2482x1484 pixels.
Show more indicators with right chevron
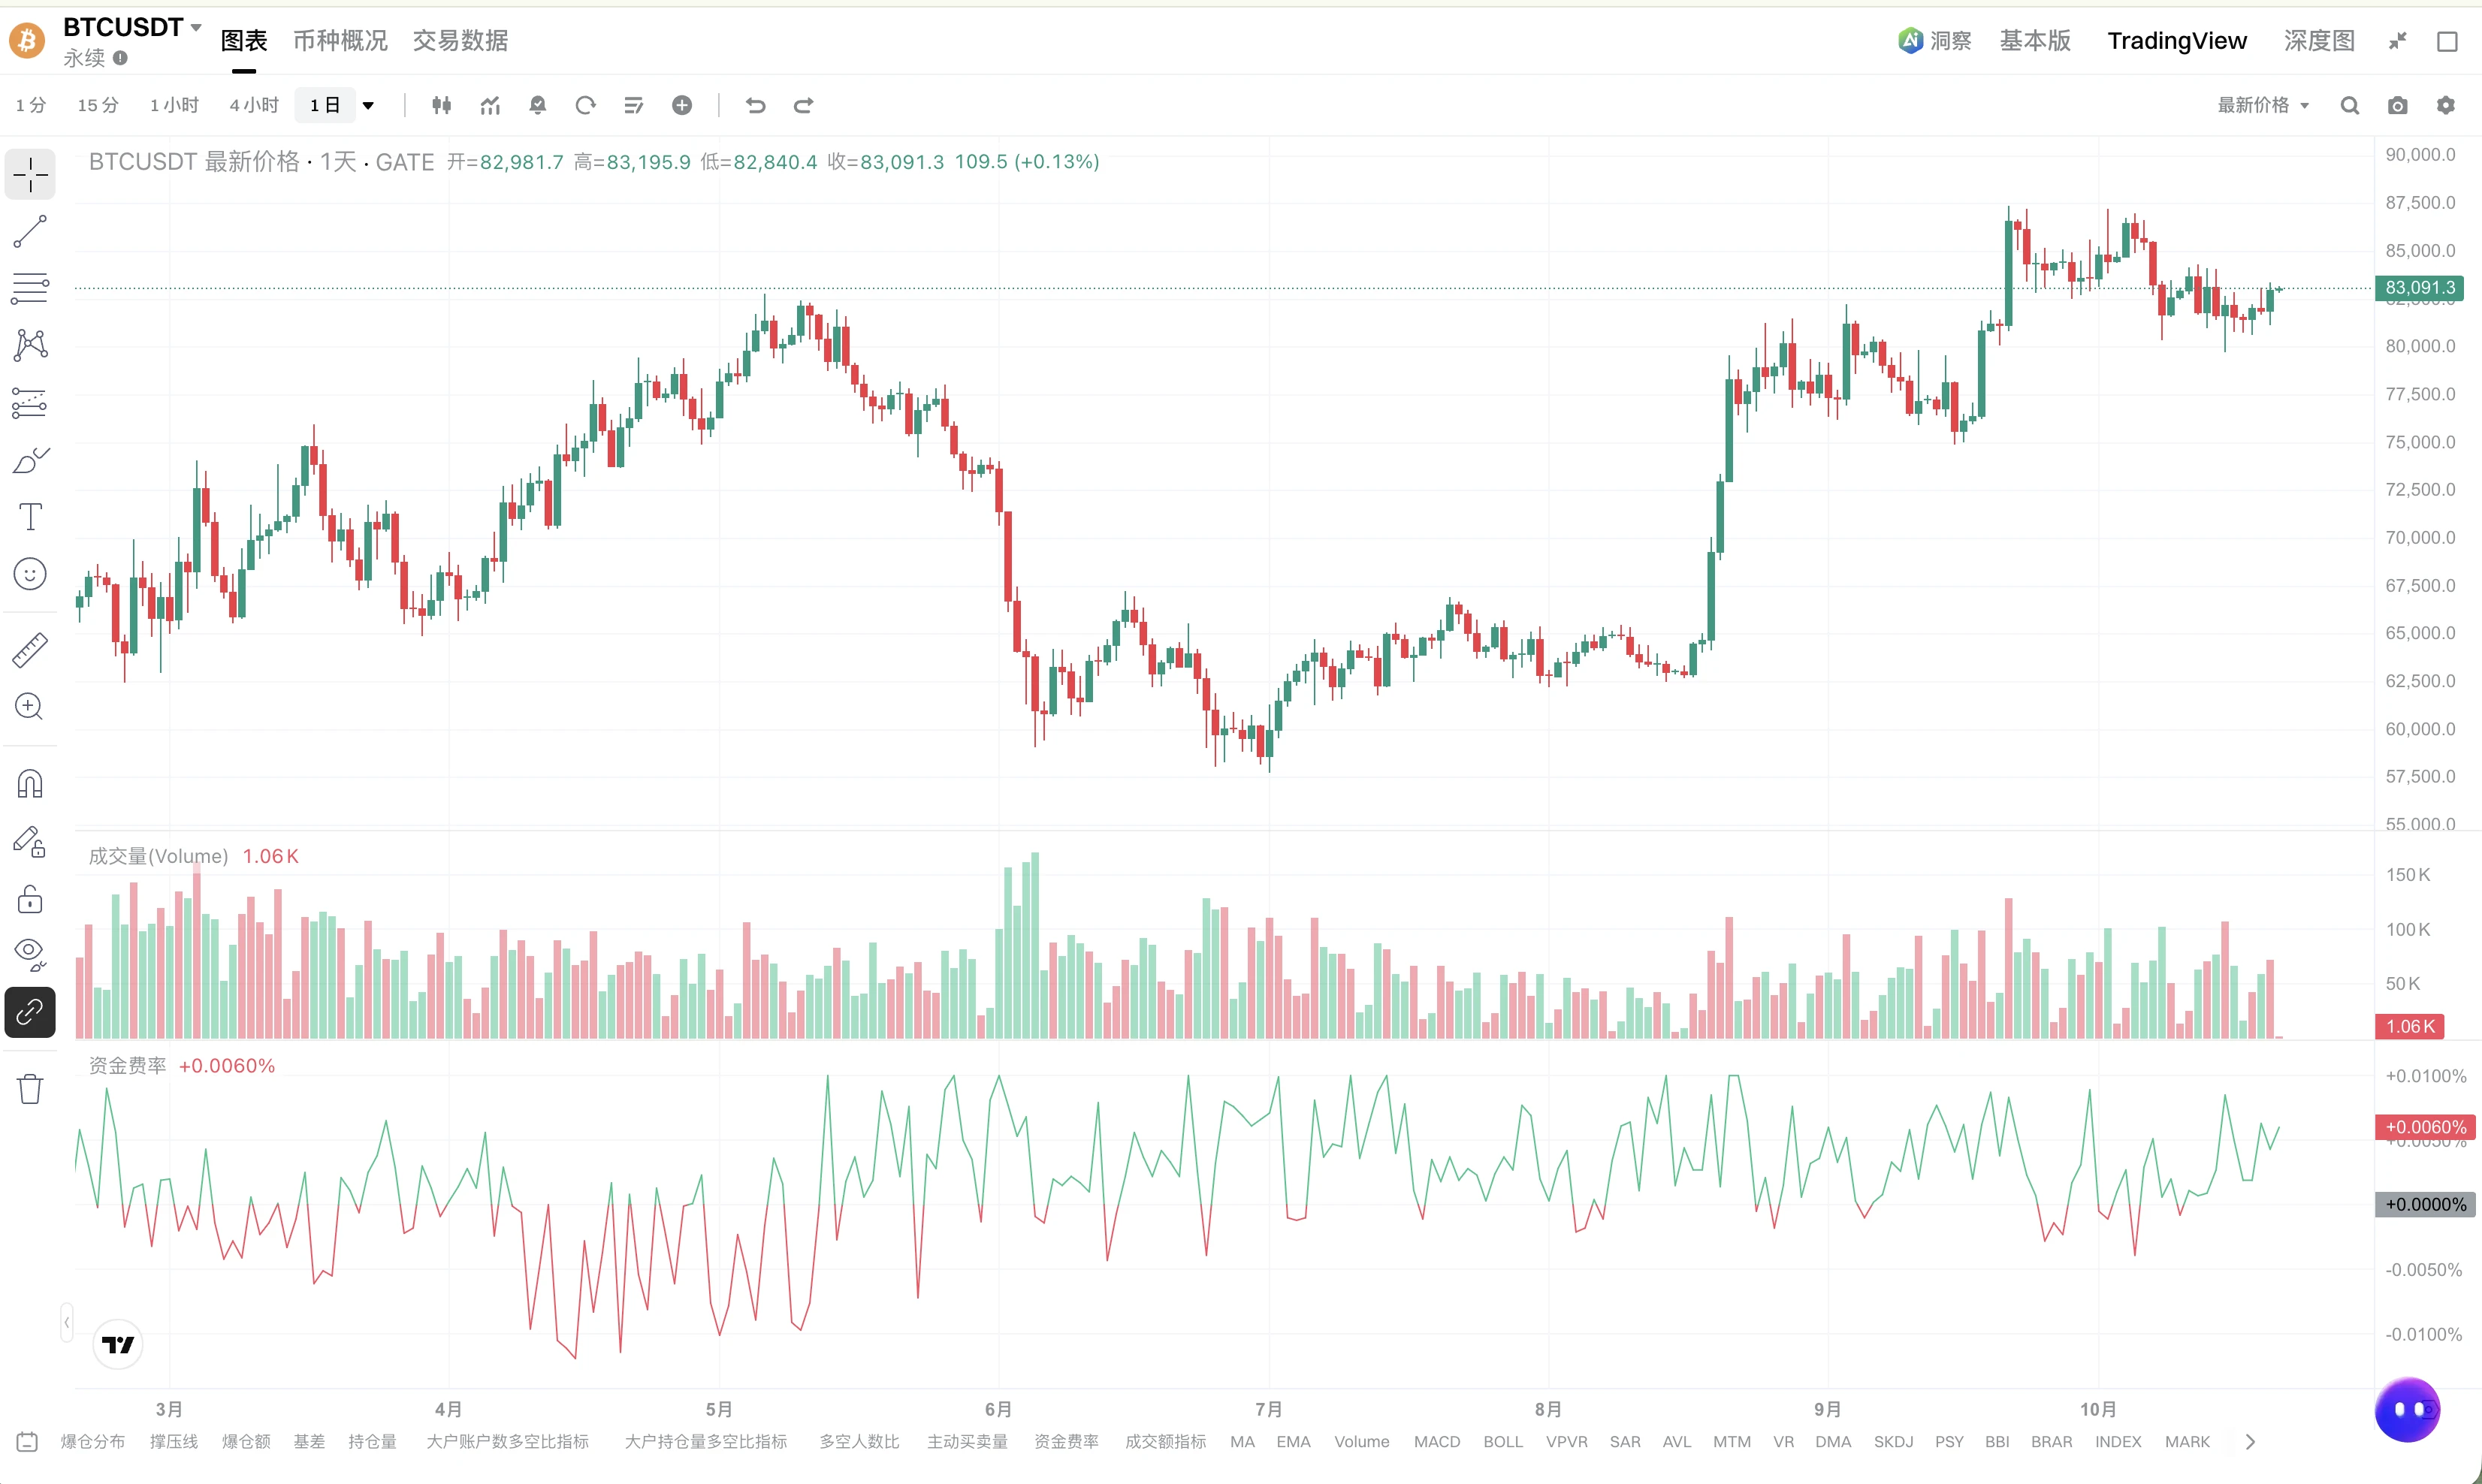click(x=2250, y=1441)
